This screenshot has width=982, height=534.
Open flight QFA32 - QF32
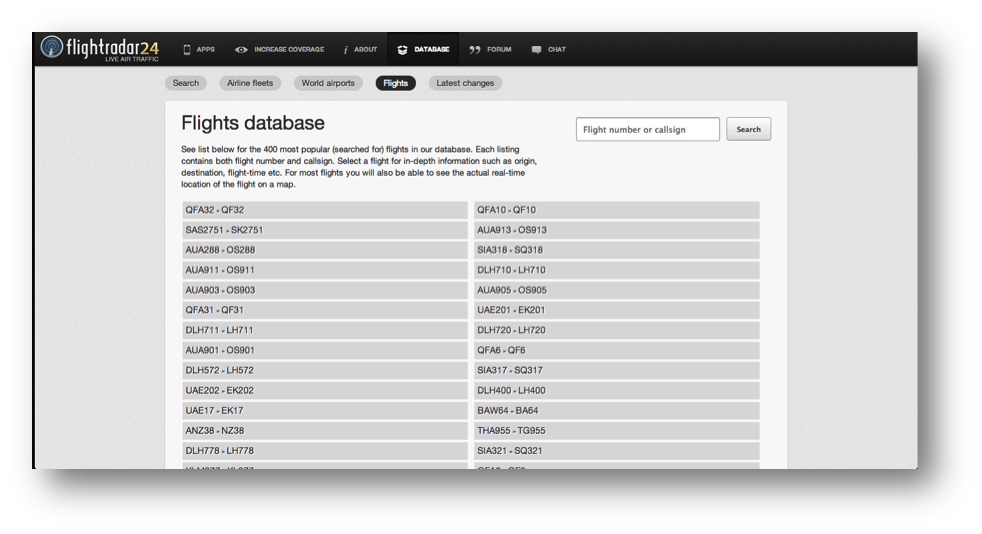click(x=324, y=210)
